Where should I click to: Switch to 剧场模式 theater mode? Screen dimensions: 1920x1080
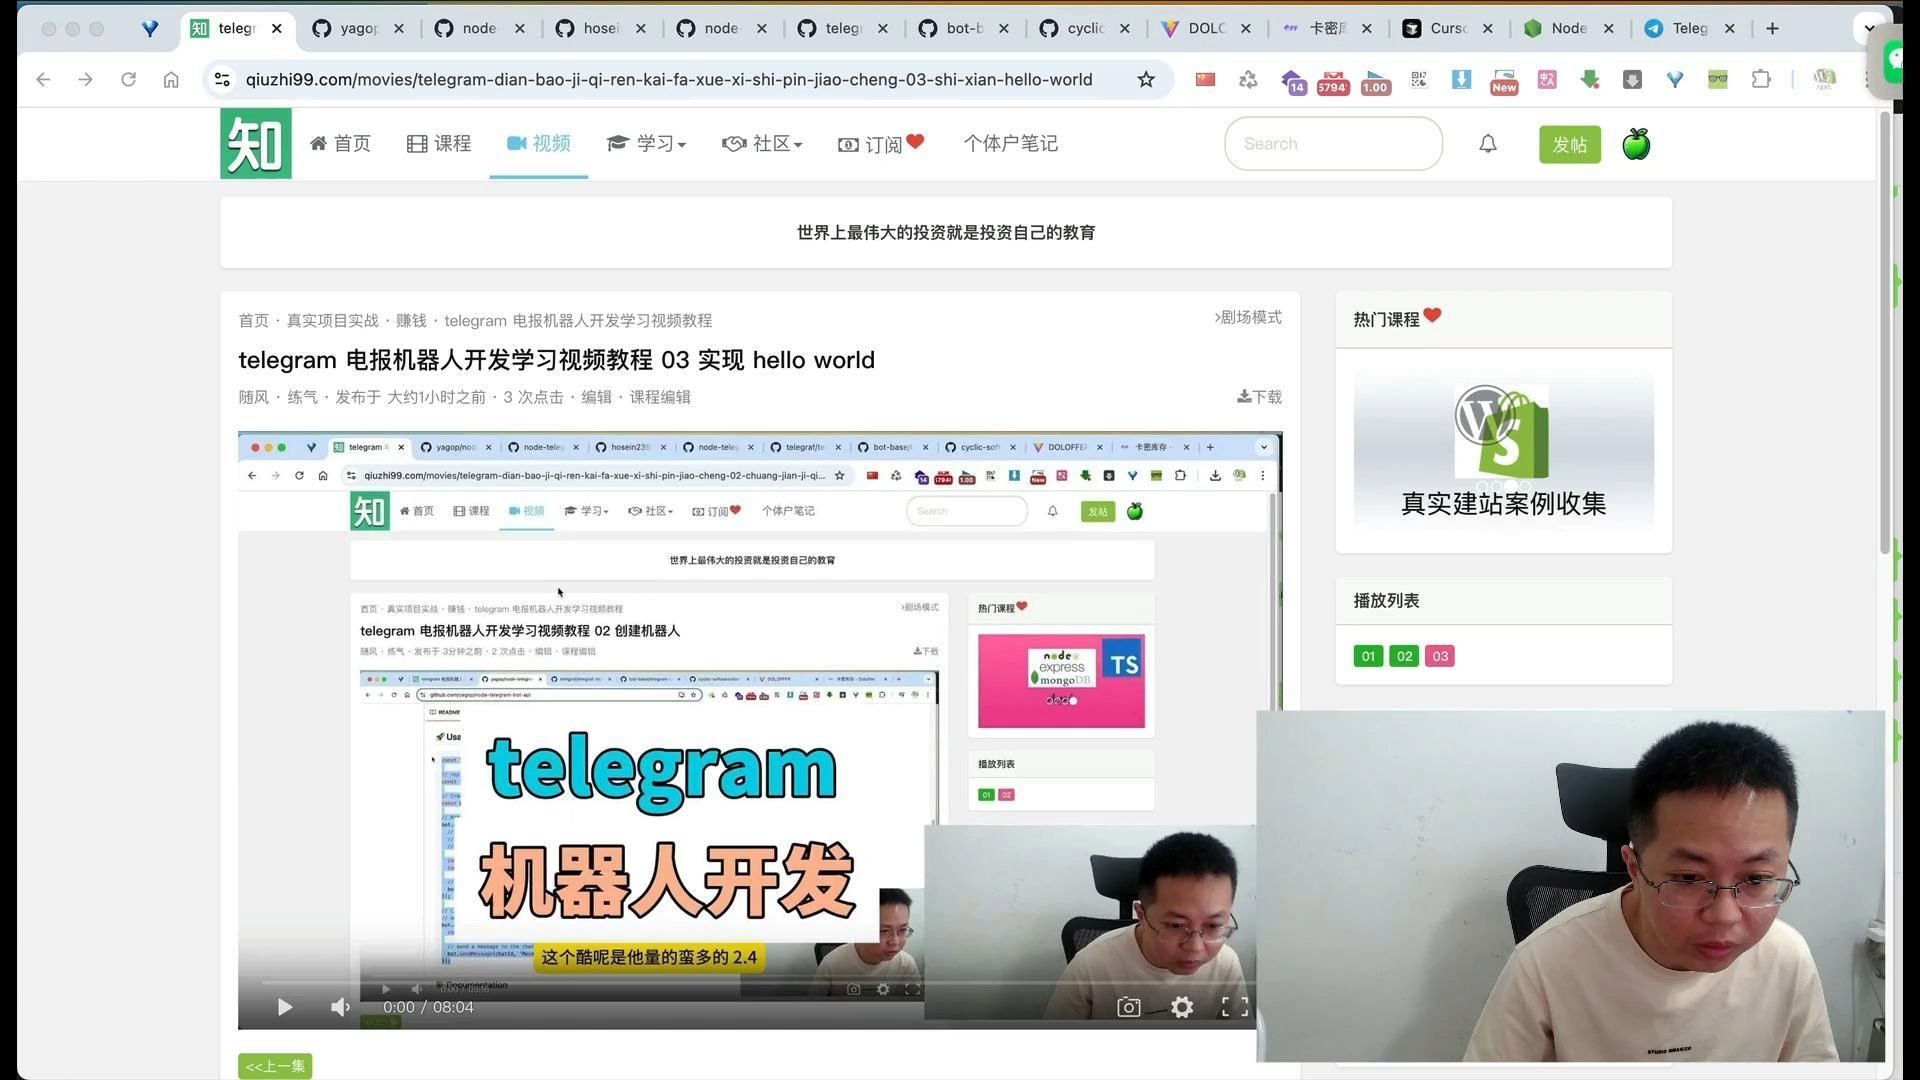coord(1248,317)
